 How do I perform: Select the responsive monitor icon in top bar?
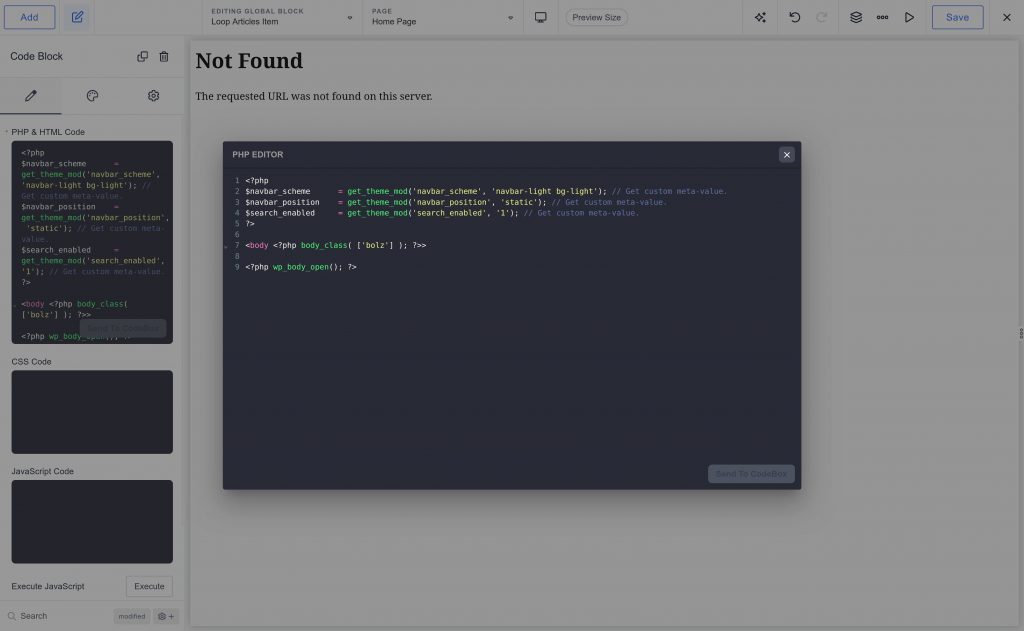pos(540,17)
